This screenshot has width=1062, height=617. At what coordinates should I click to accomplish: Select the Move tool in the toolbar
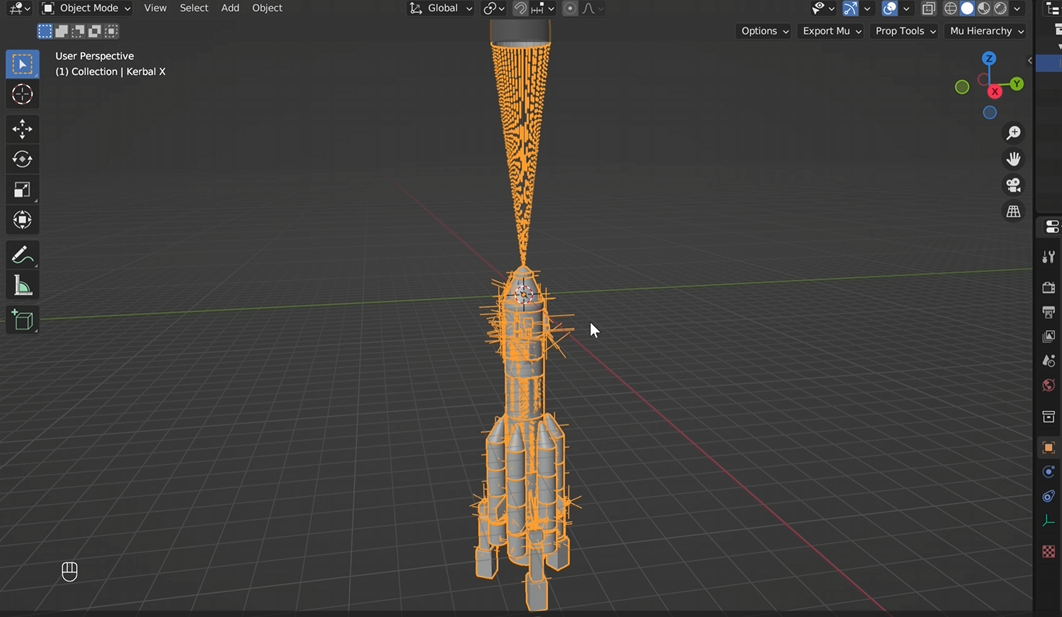click(x=22, y=129)
